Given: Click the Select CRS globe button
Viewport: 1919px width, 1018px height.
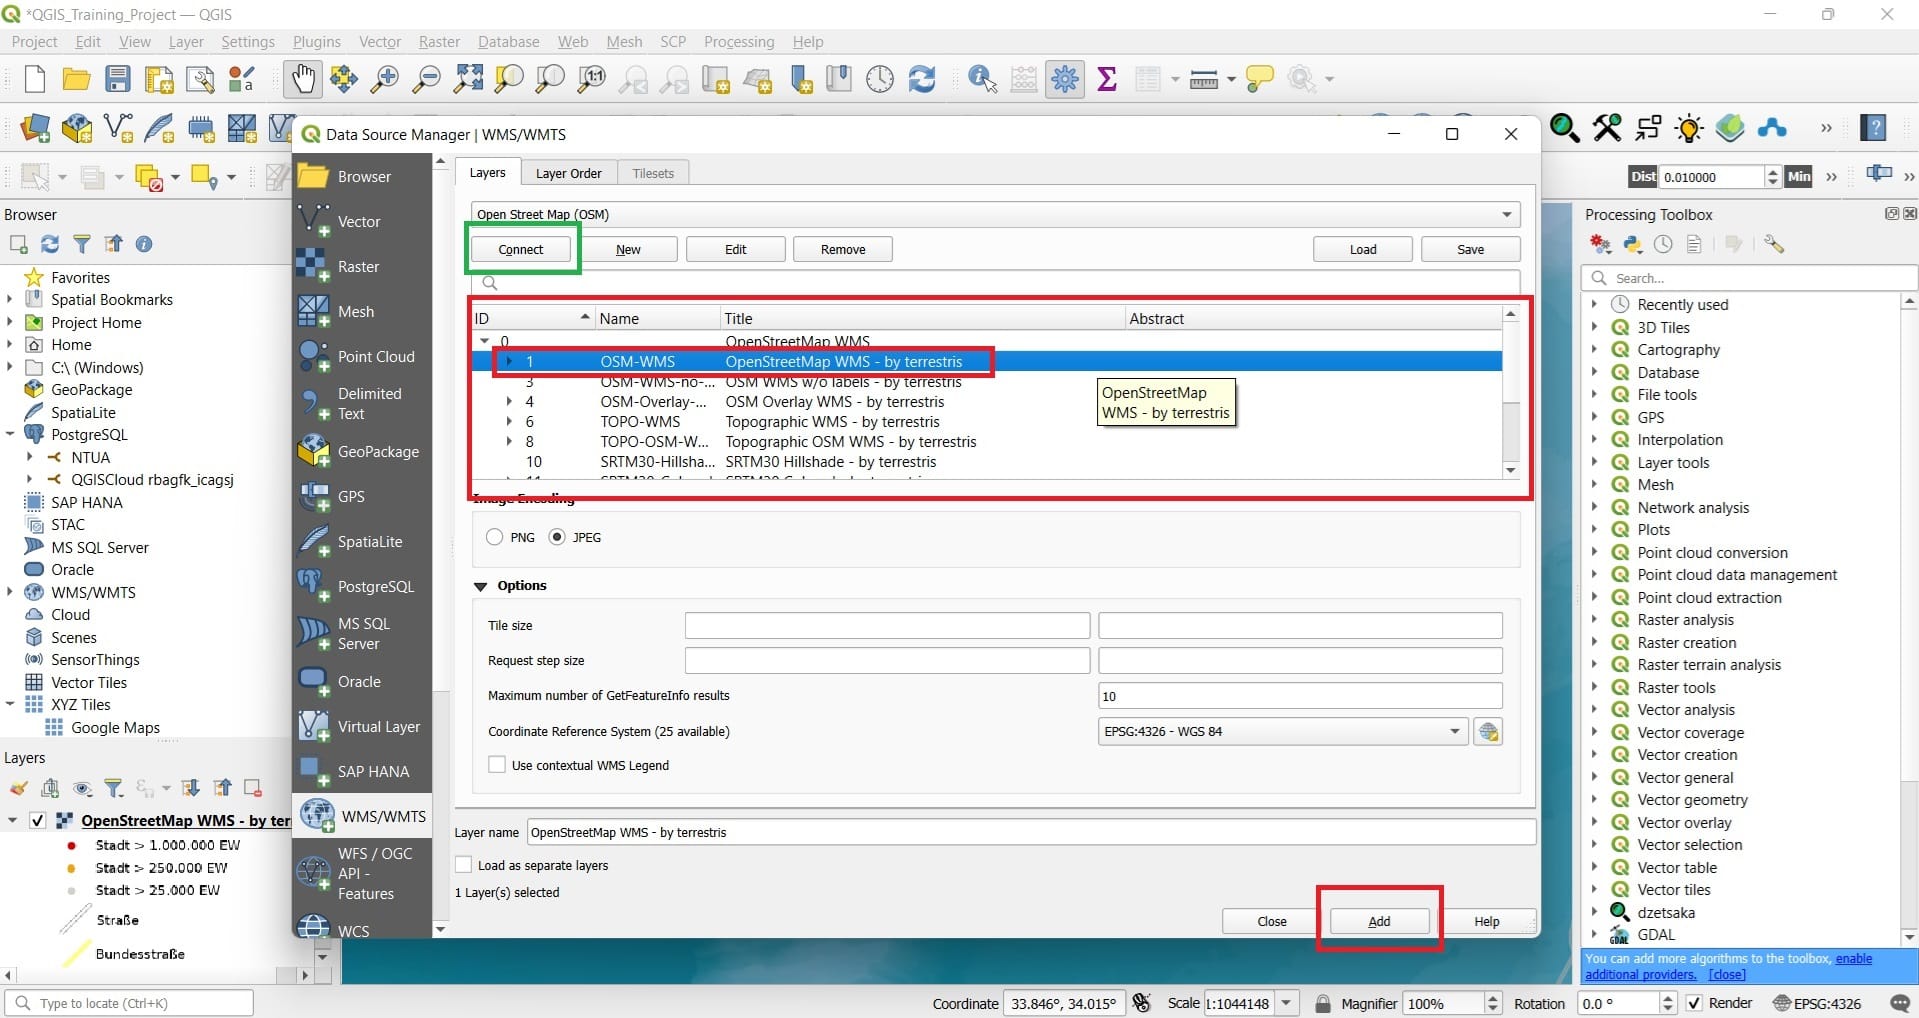Looking at the screenshot, I should (x=1488, y=732).
